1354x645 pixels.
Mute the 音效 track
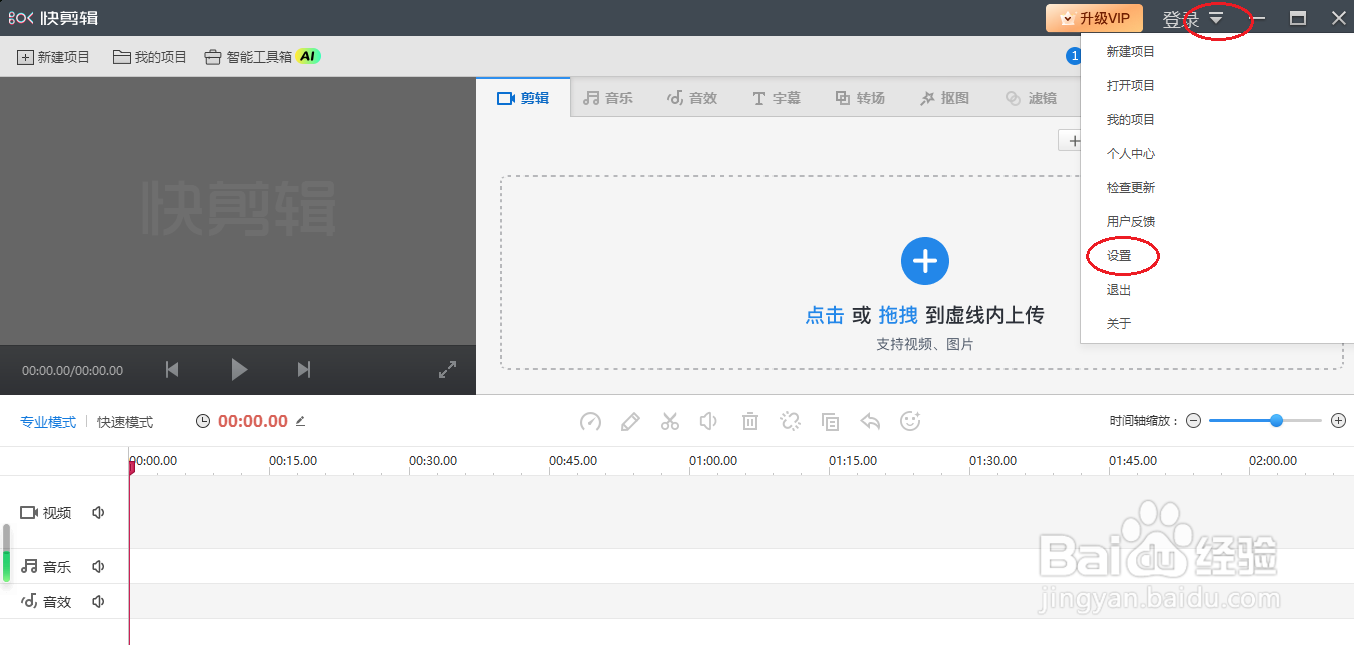click(98, 601)
